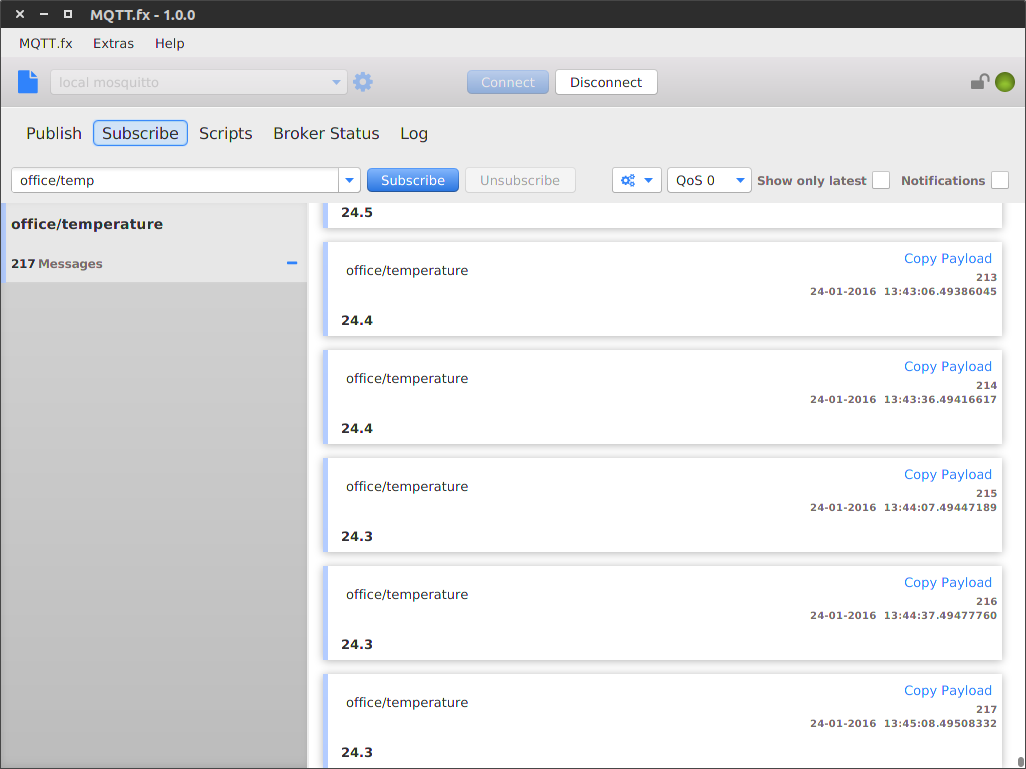Click timestamp 13:45:08.49508332
This screenshot has height=769, width=1026.
[940, 723]
